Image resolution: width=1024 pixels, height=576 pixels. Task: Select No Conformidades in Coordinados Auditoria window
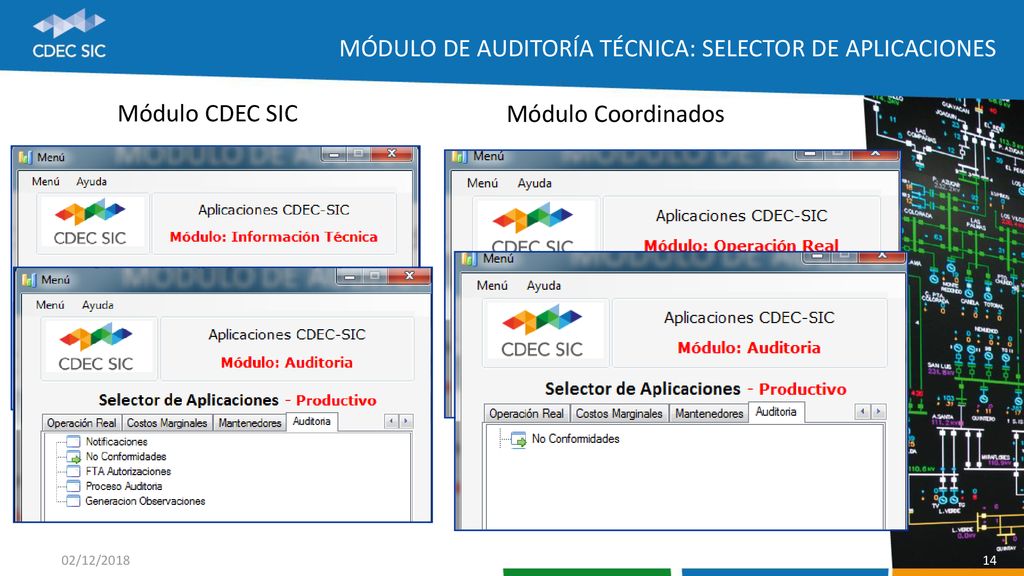[575, 439]
